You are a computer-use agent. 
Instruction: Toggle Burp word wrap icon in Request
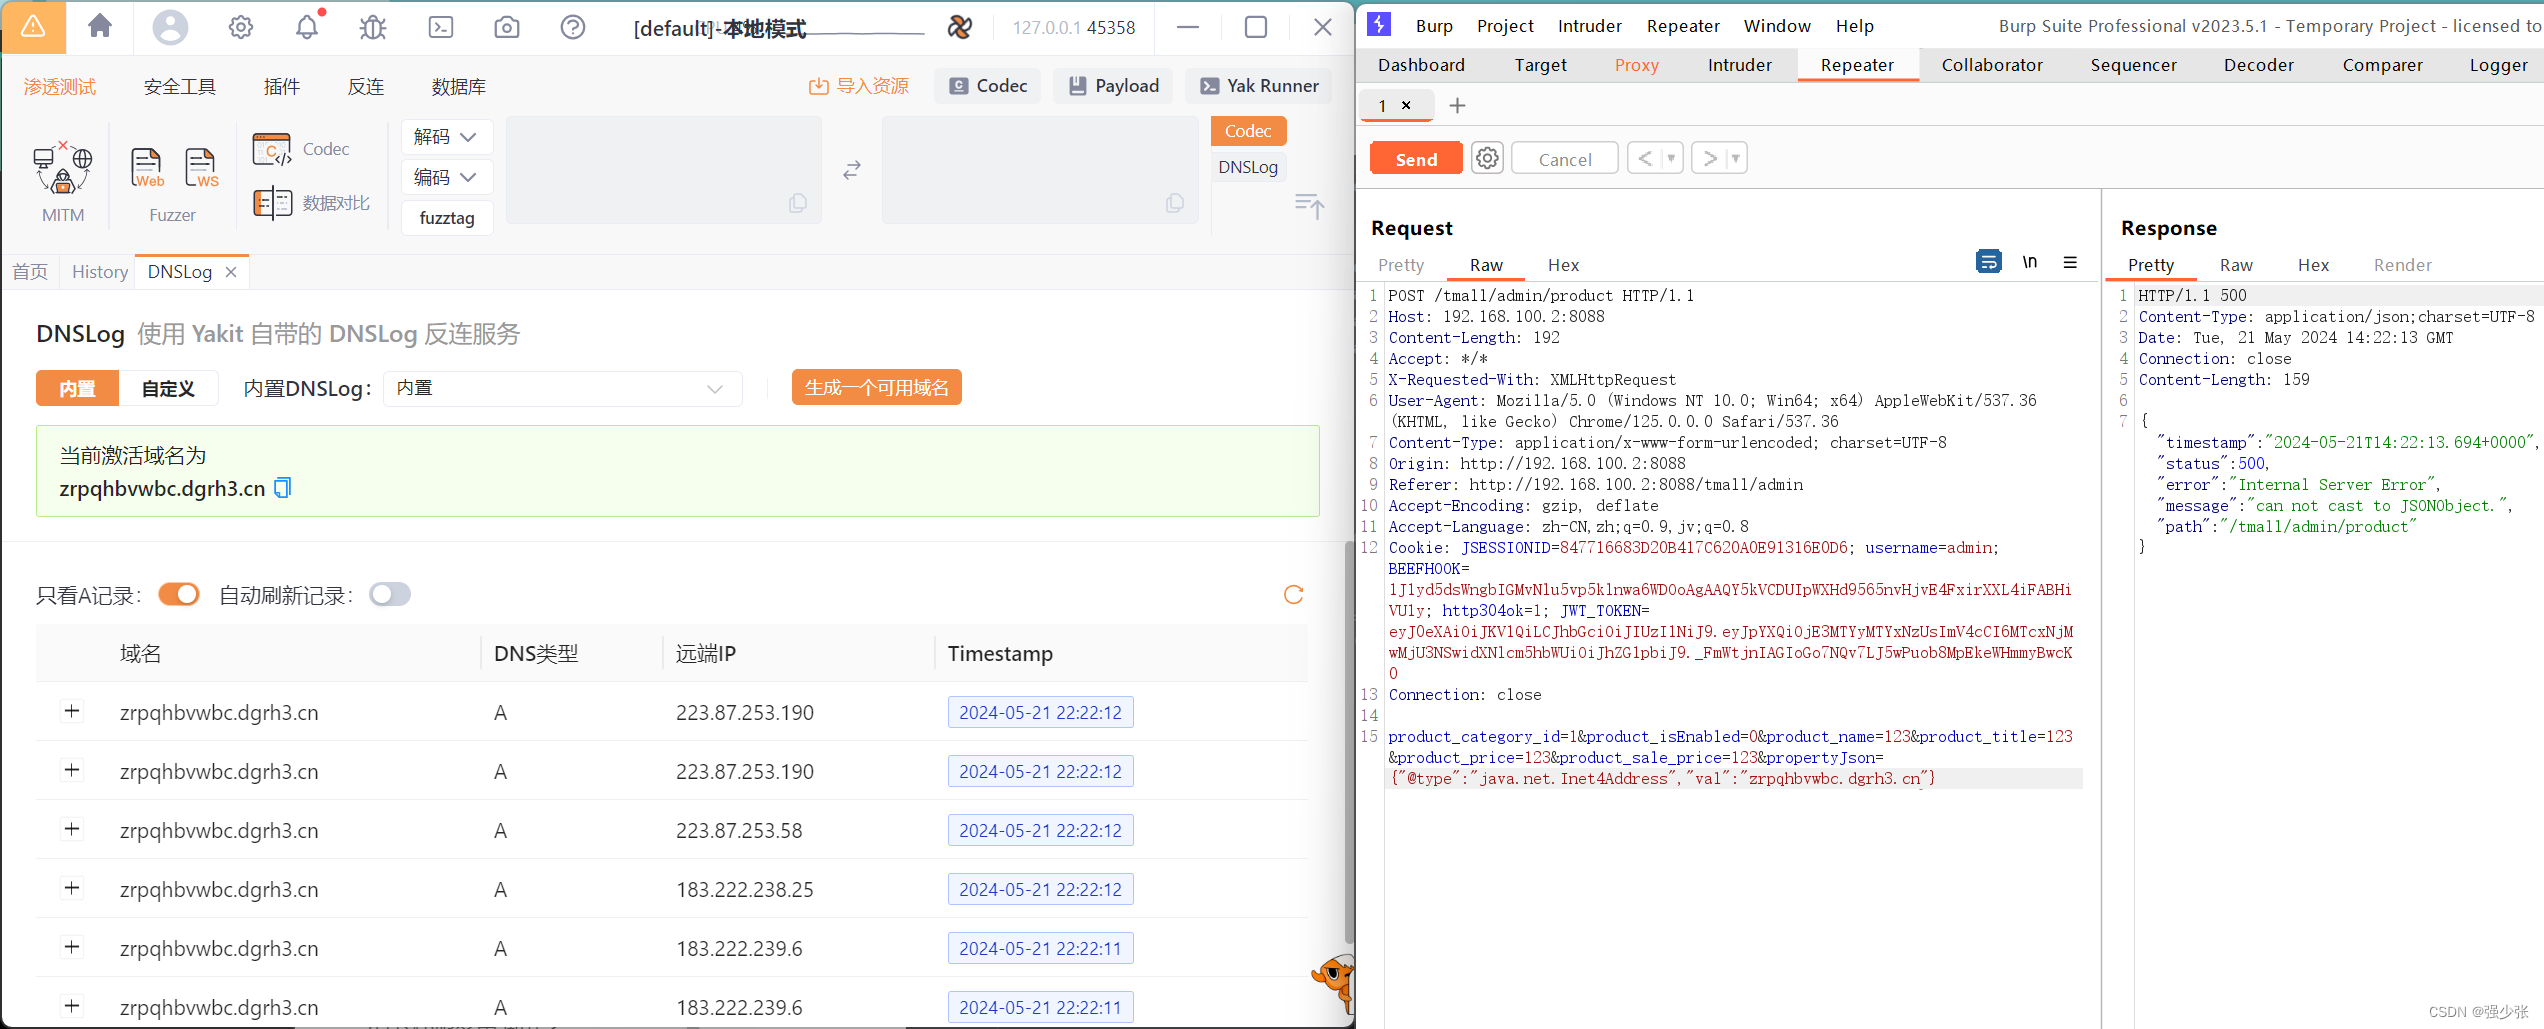[x=1989, y=262]
